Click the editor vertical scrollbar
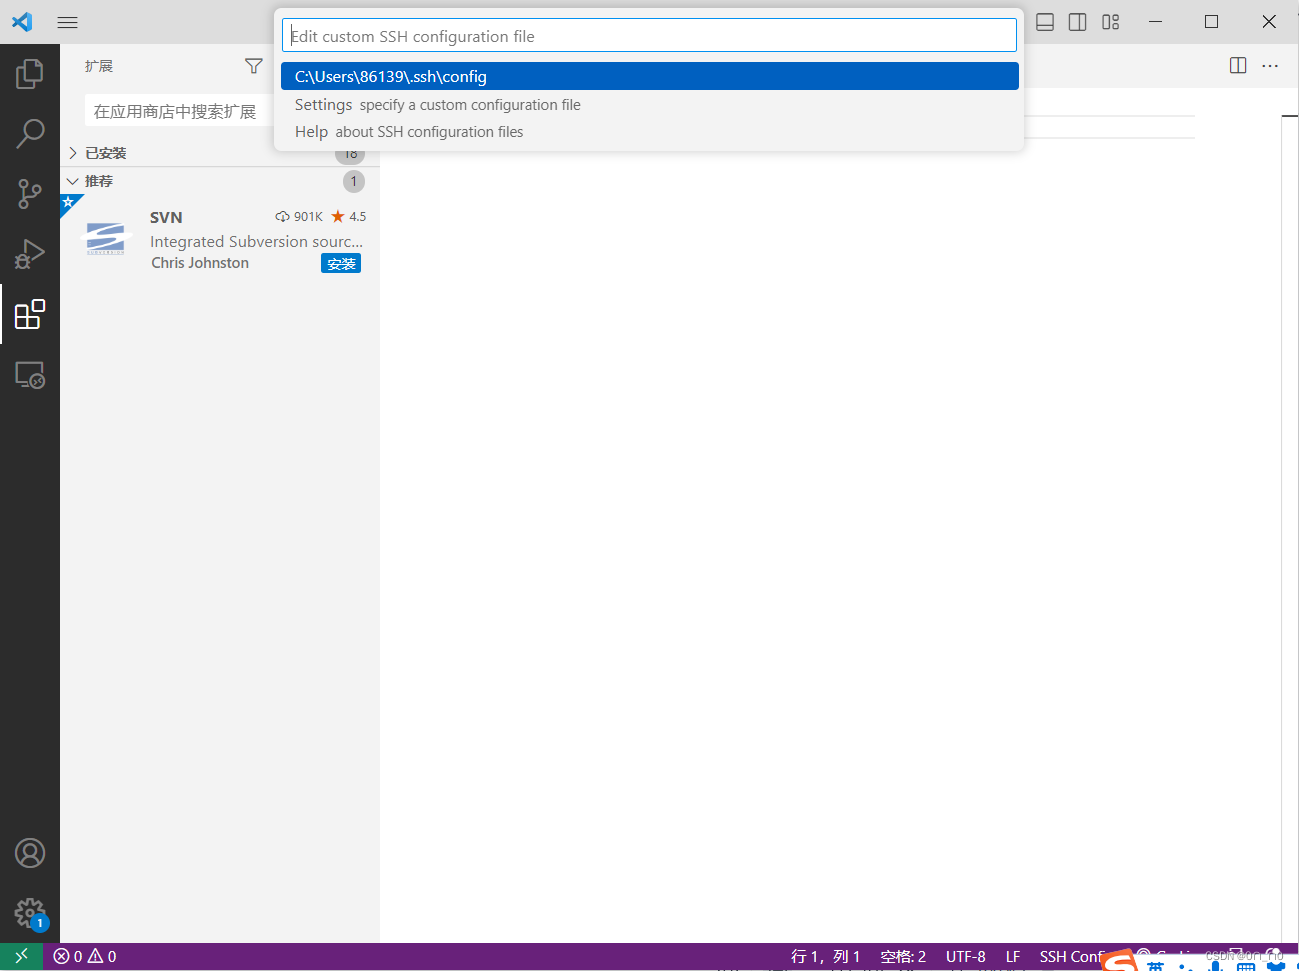This screenshot has height=971, width=1299. pyautogui.click(x=1290, y=530)
